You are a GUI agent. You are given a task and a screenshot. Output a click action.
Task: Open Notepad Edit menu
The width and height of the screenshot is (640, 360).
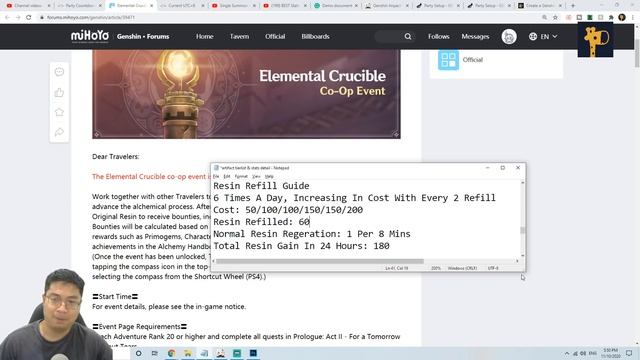tap(227, 176)
